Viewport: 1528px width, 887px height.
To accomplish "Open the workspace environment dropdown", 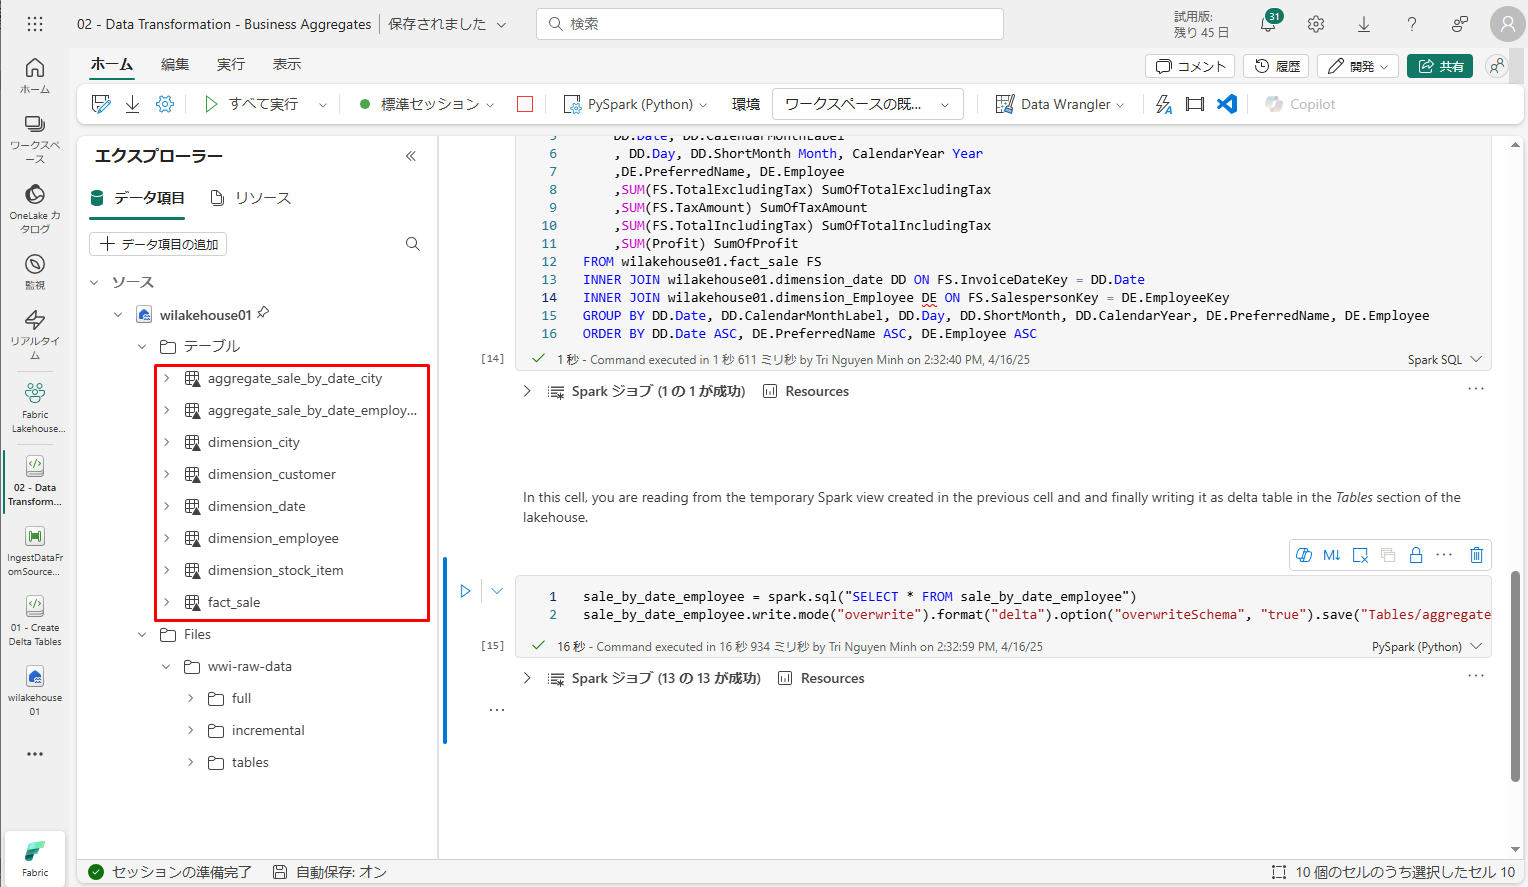I will [x=867, y=104].
